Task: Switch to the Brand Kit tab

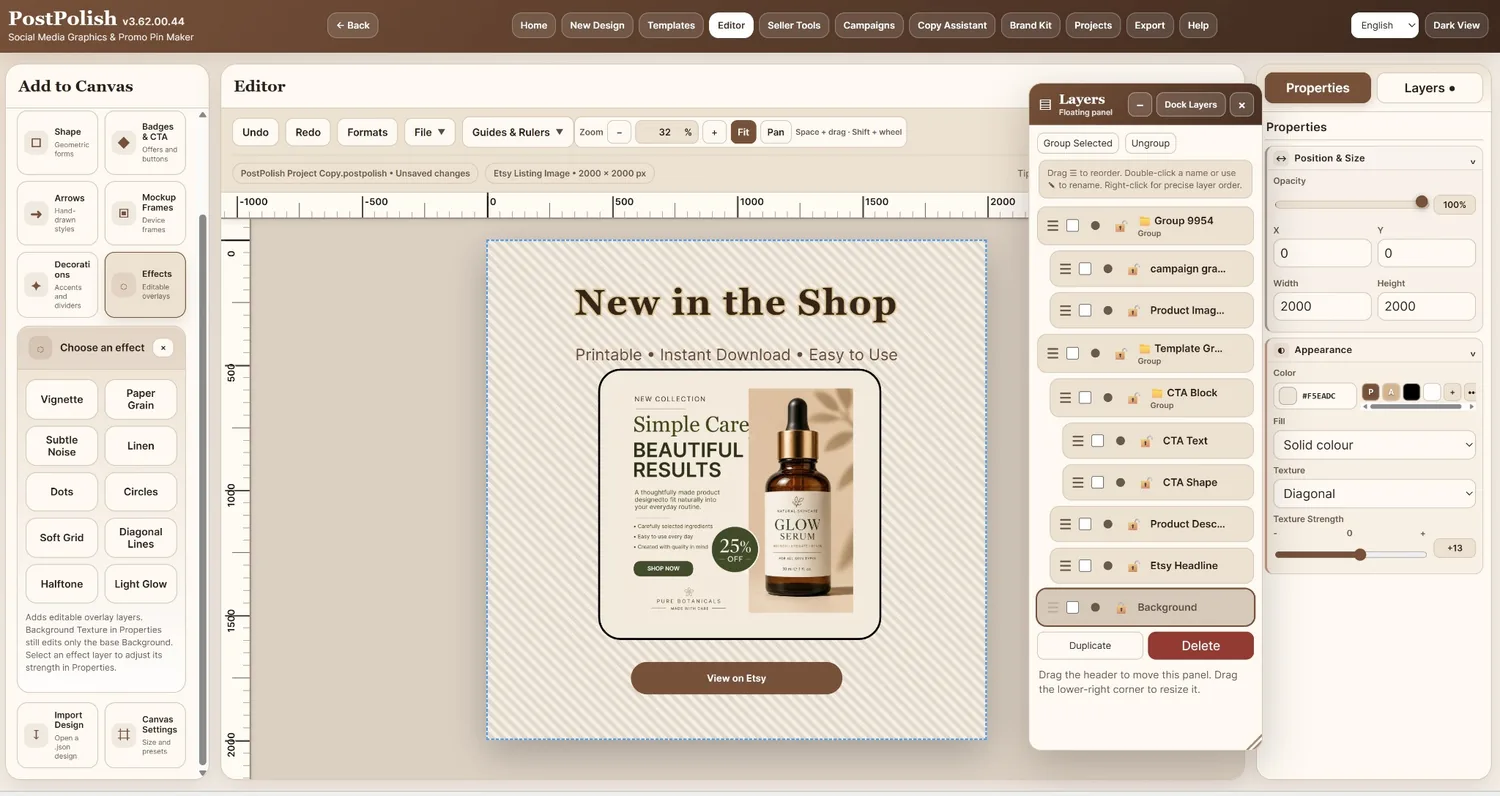Action: [1030, 25]
